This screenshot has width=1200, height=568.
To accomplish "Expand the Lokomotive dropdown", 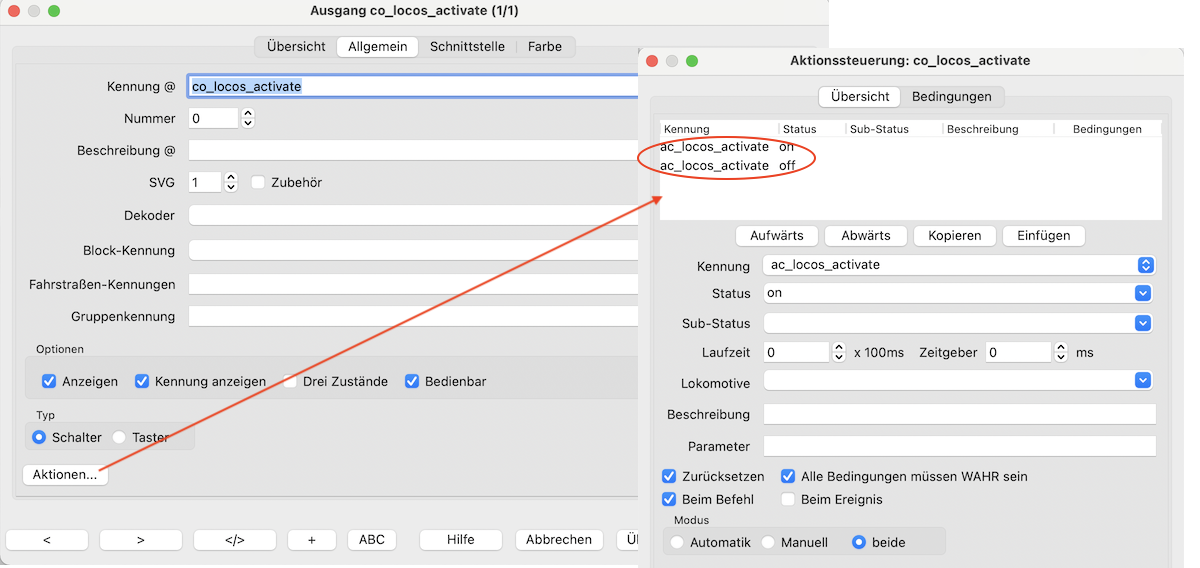I will point(1144,380).
